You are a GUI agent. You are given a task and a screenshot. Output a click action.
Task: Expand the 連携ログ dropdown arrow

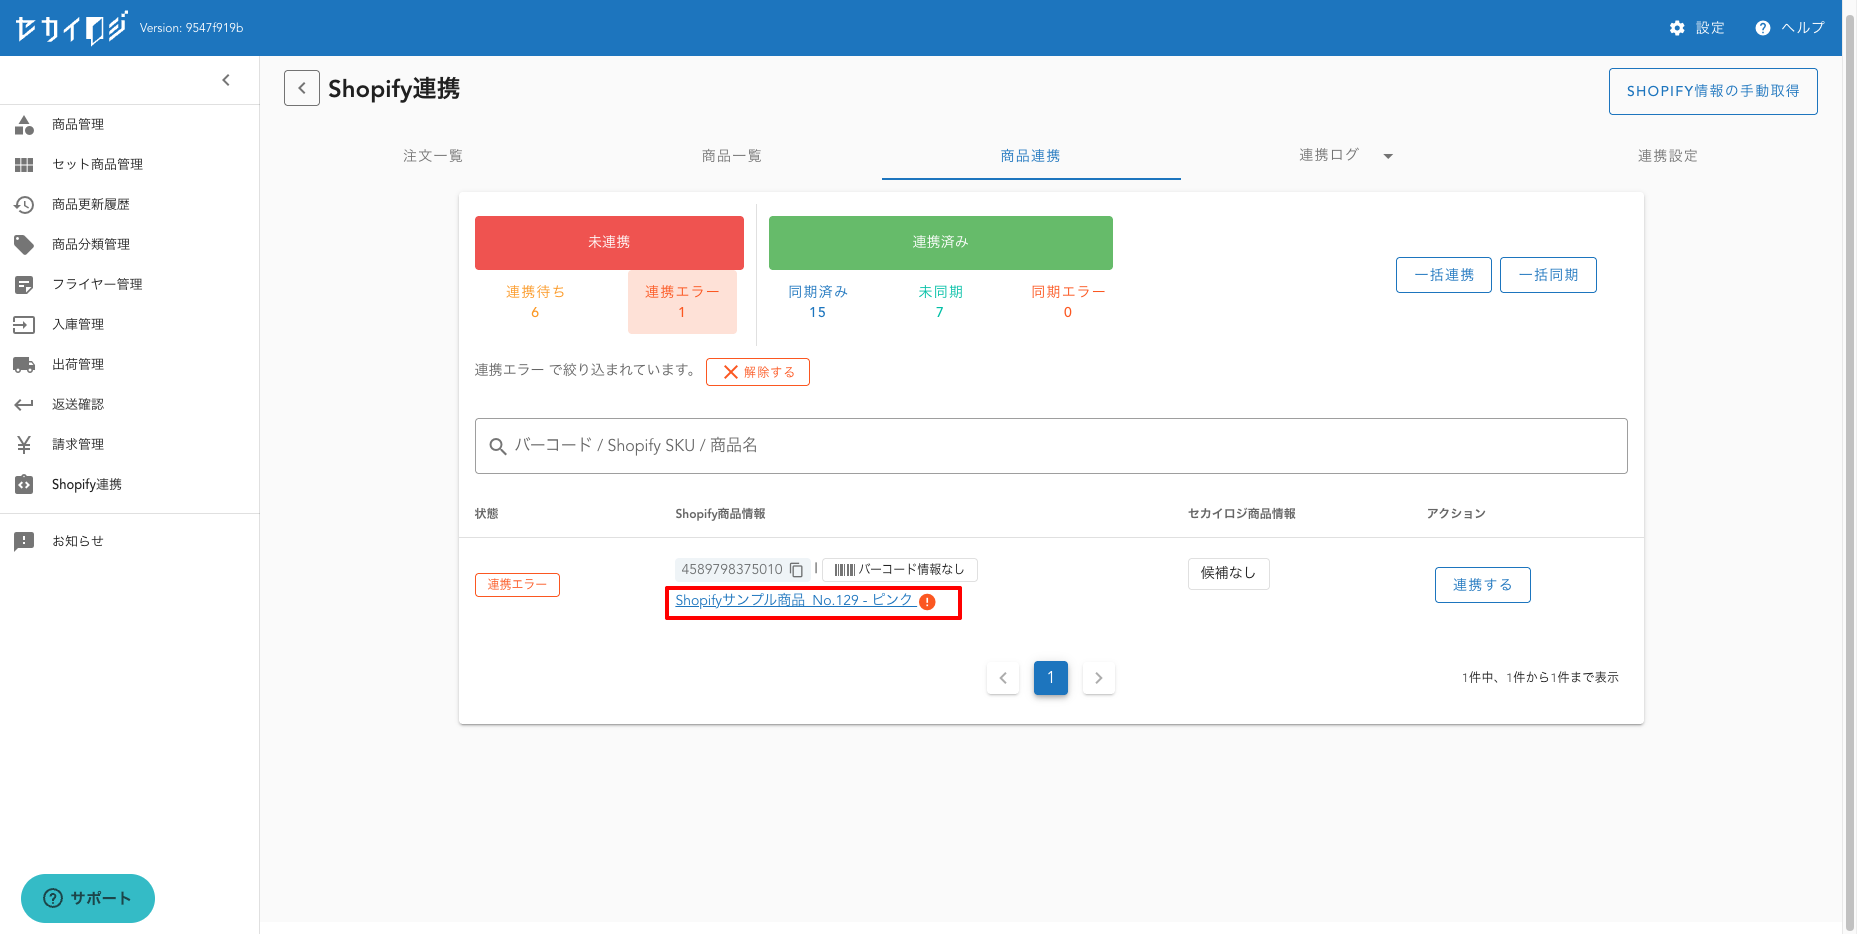1388,156
